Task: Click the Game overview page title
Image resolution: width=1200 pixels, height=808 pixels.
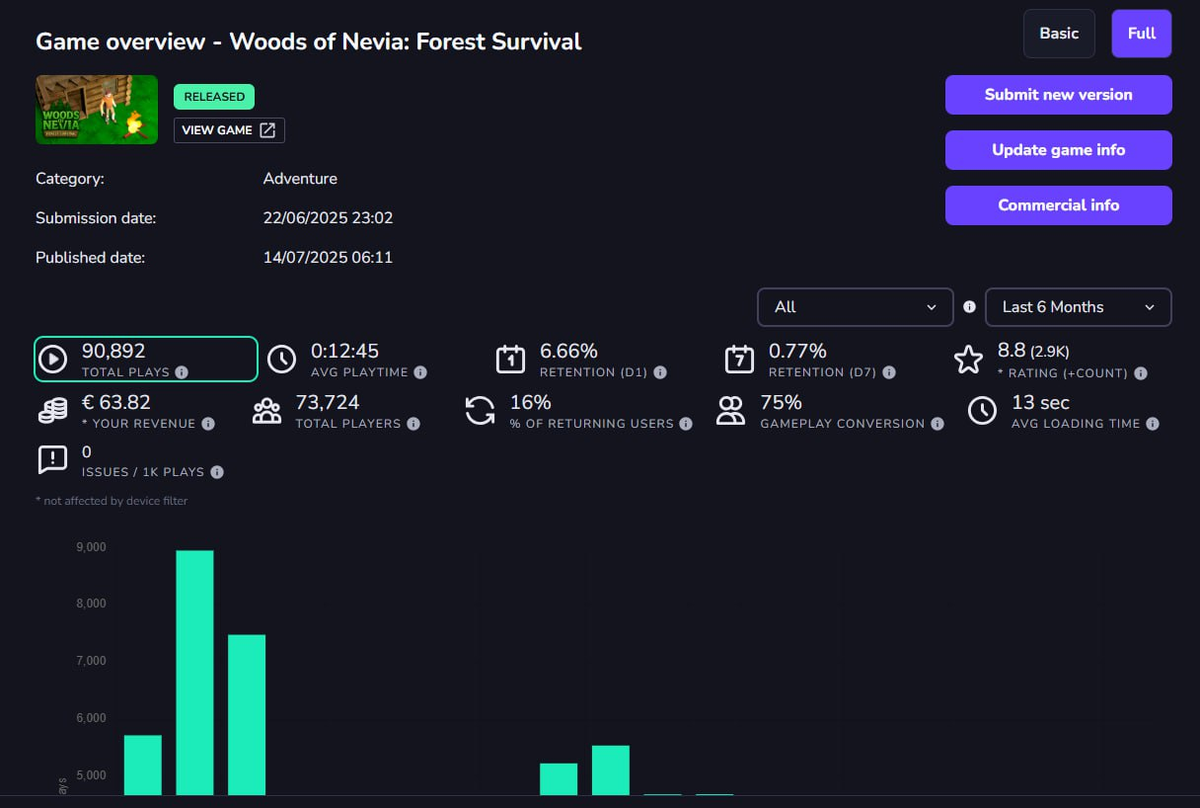Action: tap(308, 42)
